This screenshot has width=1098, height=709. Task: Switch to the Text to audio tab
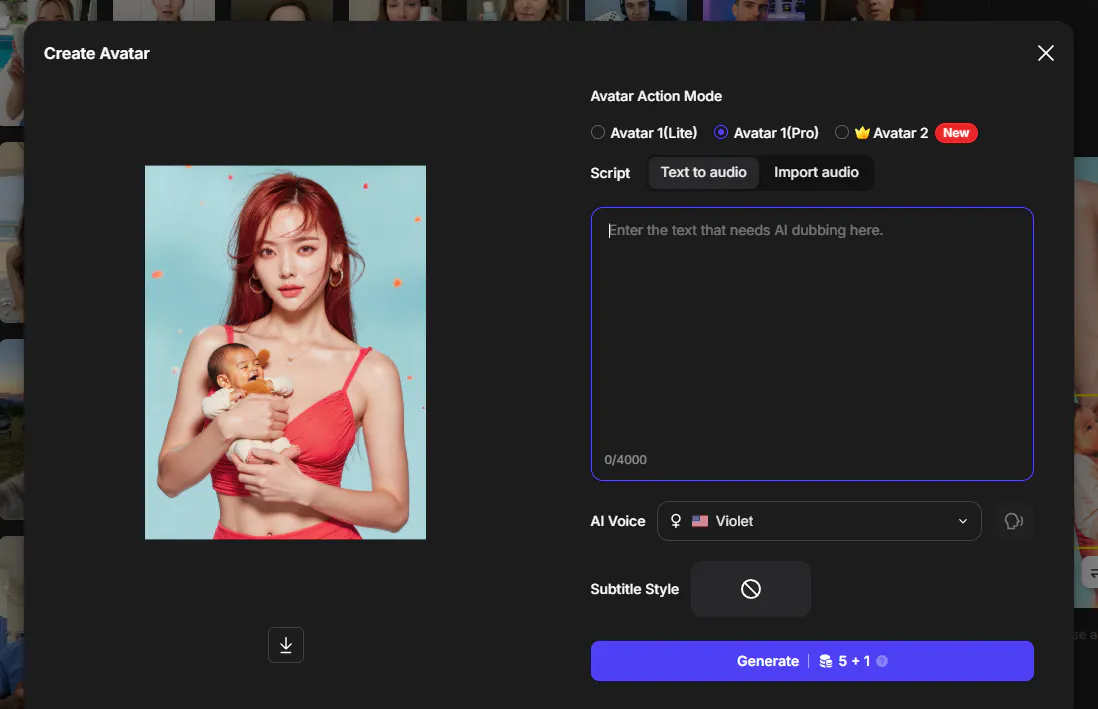click(703, 172)
